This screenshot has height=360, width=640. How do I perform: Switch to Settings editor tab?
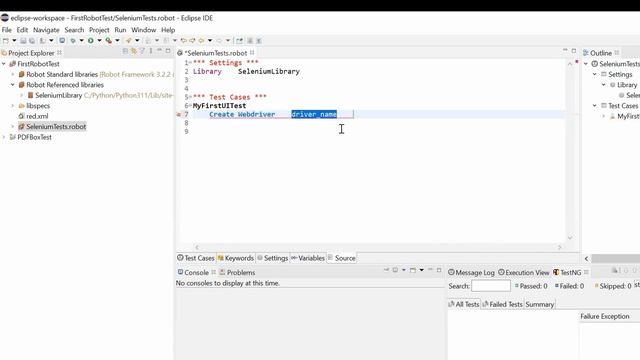(x=272, y=258)
